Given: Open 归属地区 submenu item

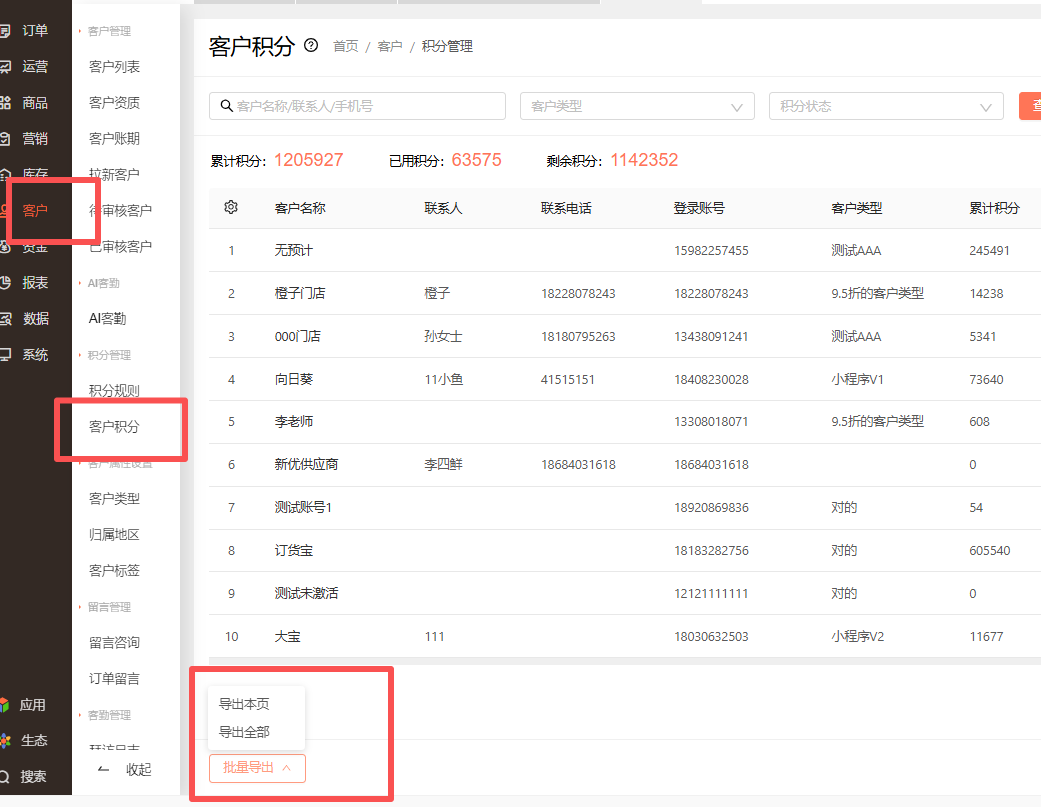Looking at the screenshot, I should coord(114,534).
